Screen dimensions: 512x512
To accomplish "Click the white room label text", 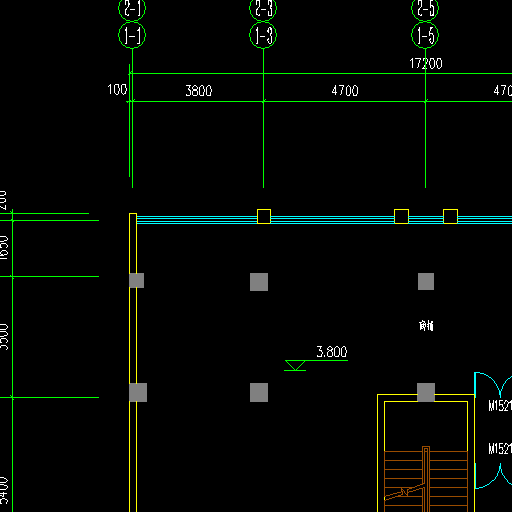I will tap(426, 325).
